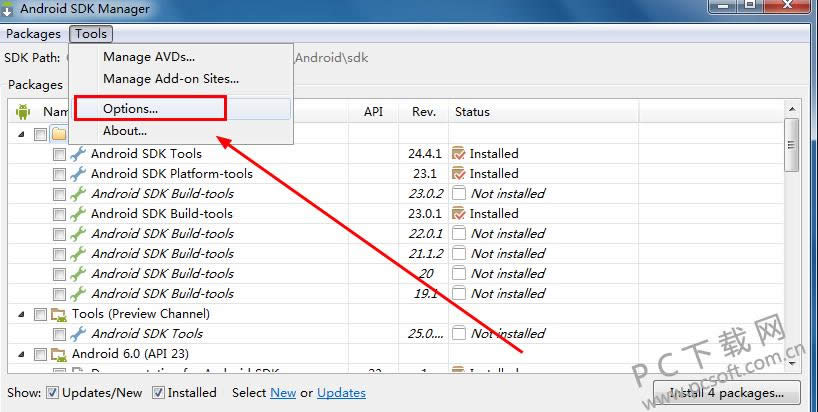
Task: Click the New selection link
Action: click(283, 393)
